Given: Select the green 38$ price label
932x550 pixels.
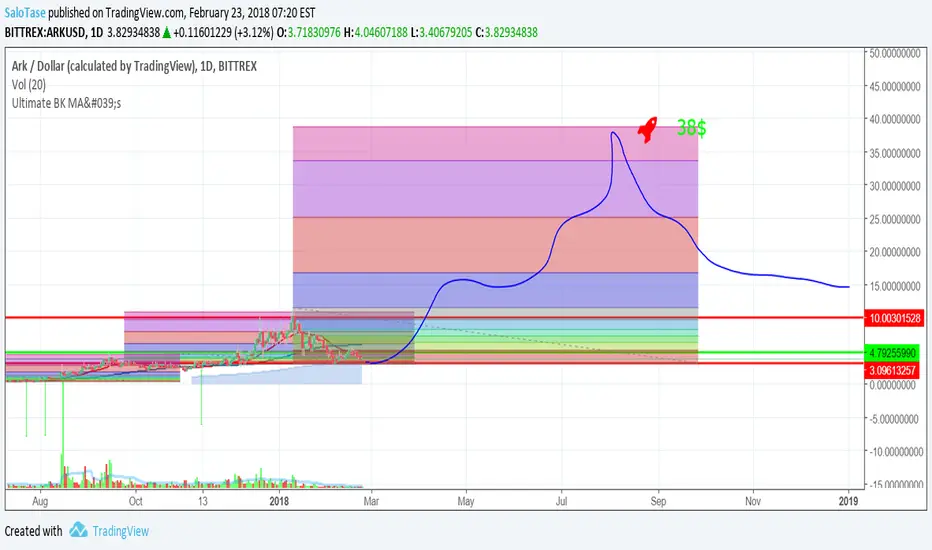Looking at the screenshot, I should (x=691, y=127).
